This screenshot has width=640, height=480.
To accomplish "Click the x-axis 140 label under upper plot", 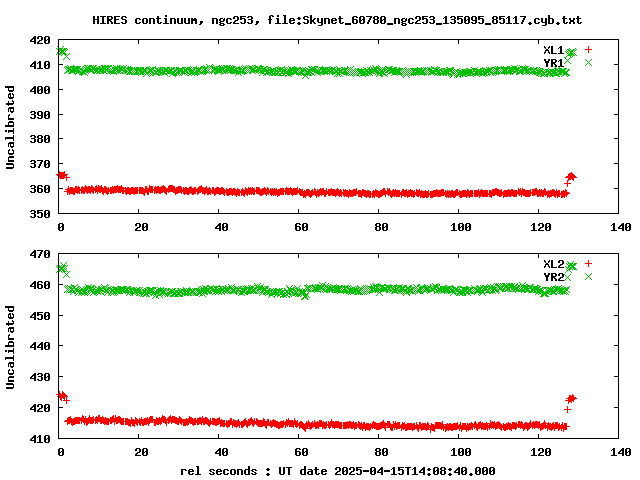I will click(x=621, y=227).
